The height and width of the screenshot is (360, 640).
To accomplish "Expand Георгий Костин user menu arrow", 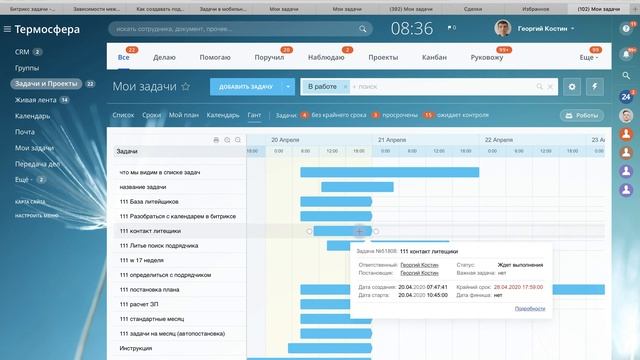I will (x=573, y=29).
